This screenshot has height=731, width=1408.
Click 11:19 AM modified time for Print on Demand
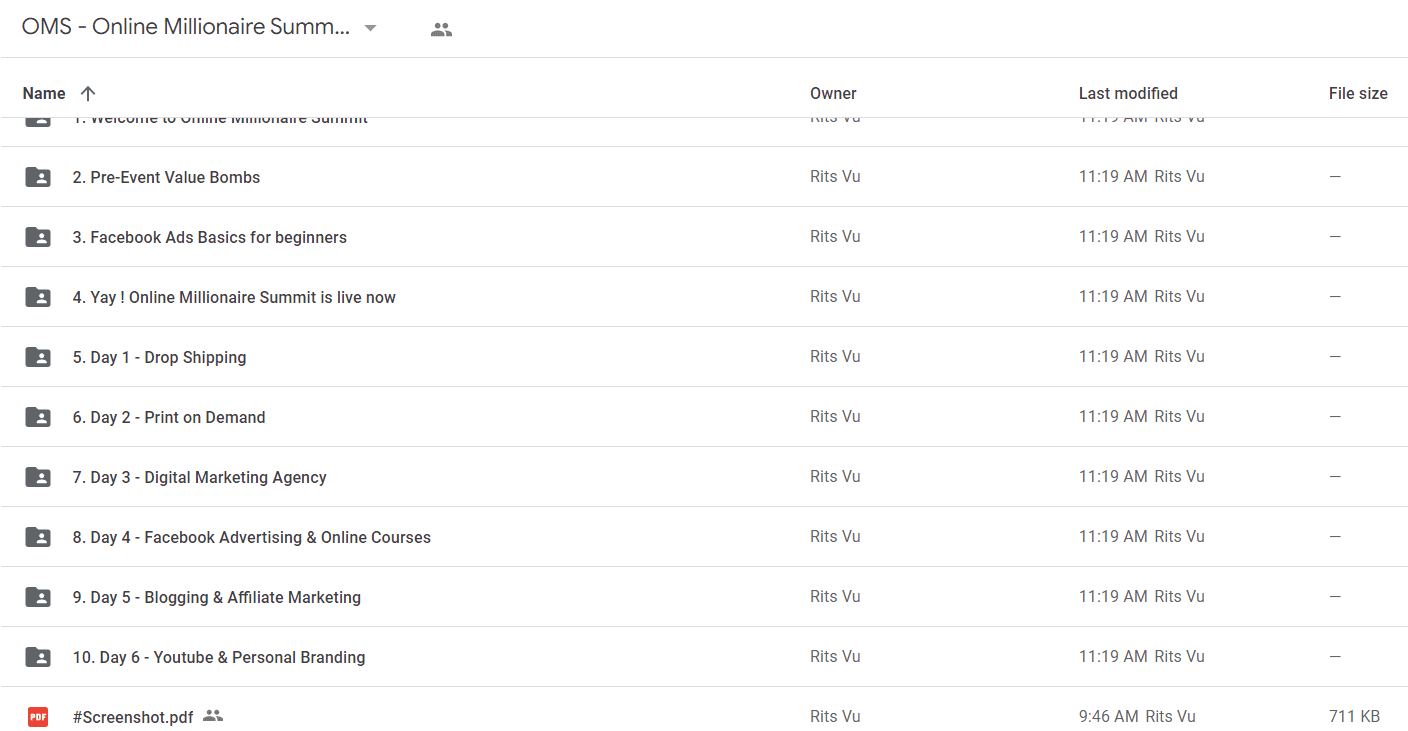pos(1113,417)
